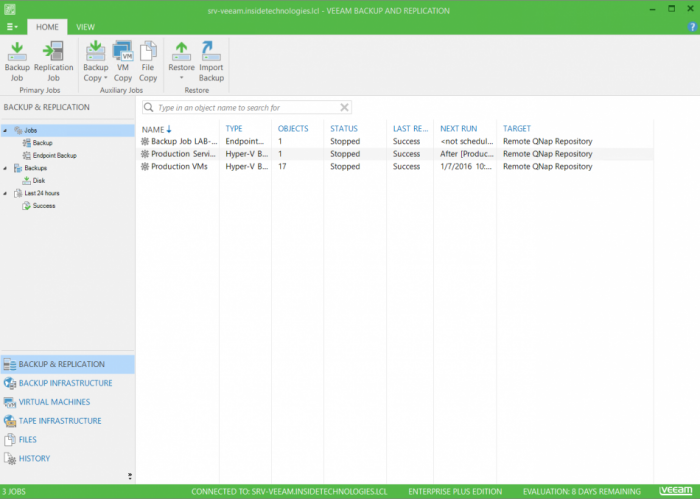Viewport: 700px width, 499px height.
Task: Clear the search field with the X
Action: pos(344,108)
